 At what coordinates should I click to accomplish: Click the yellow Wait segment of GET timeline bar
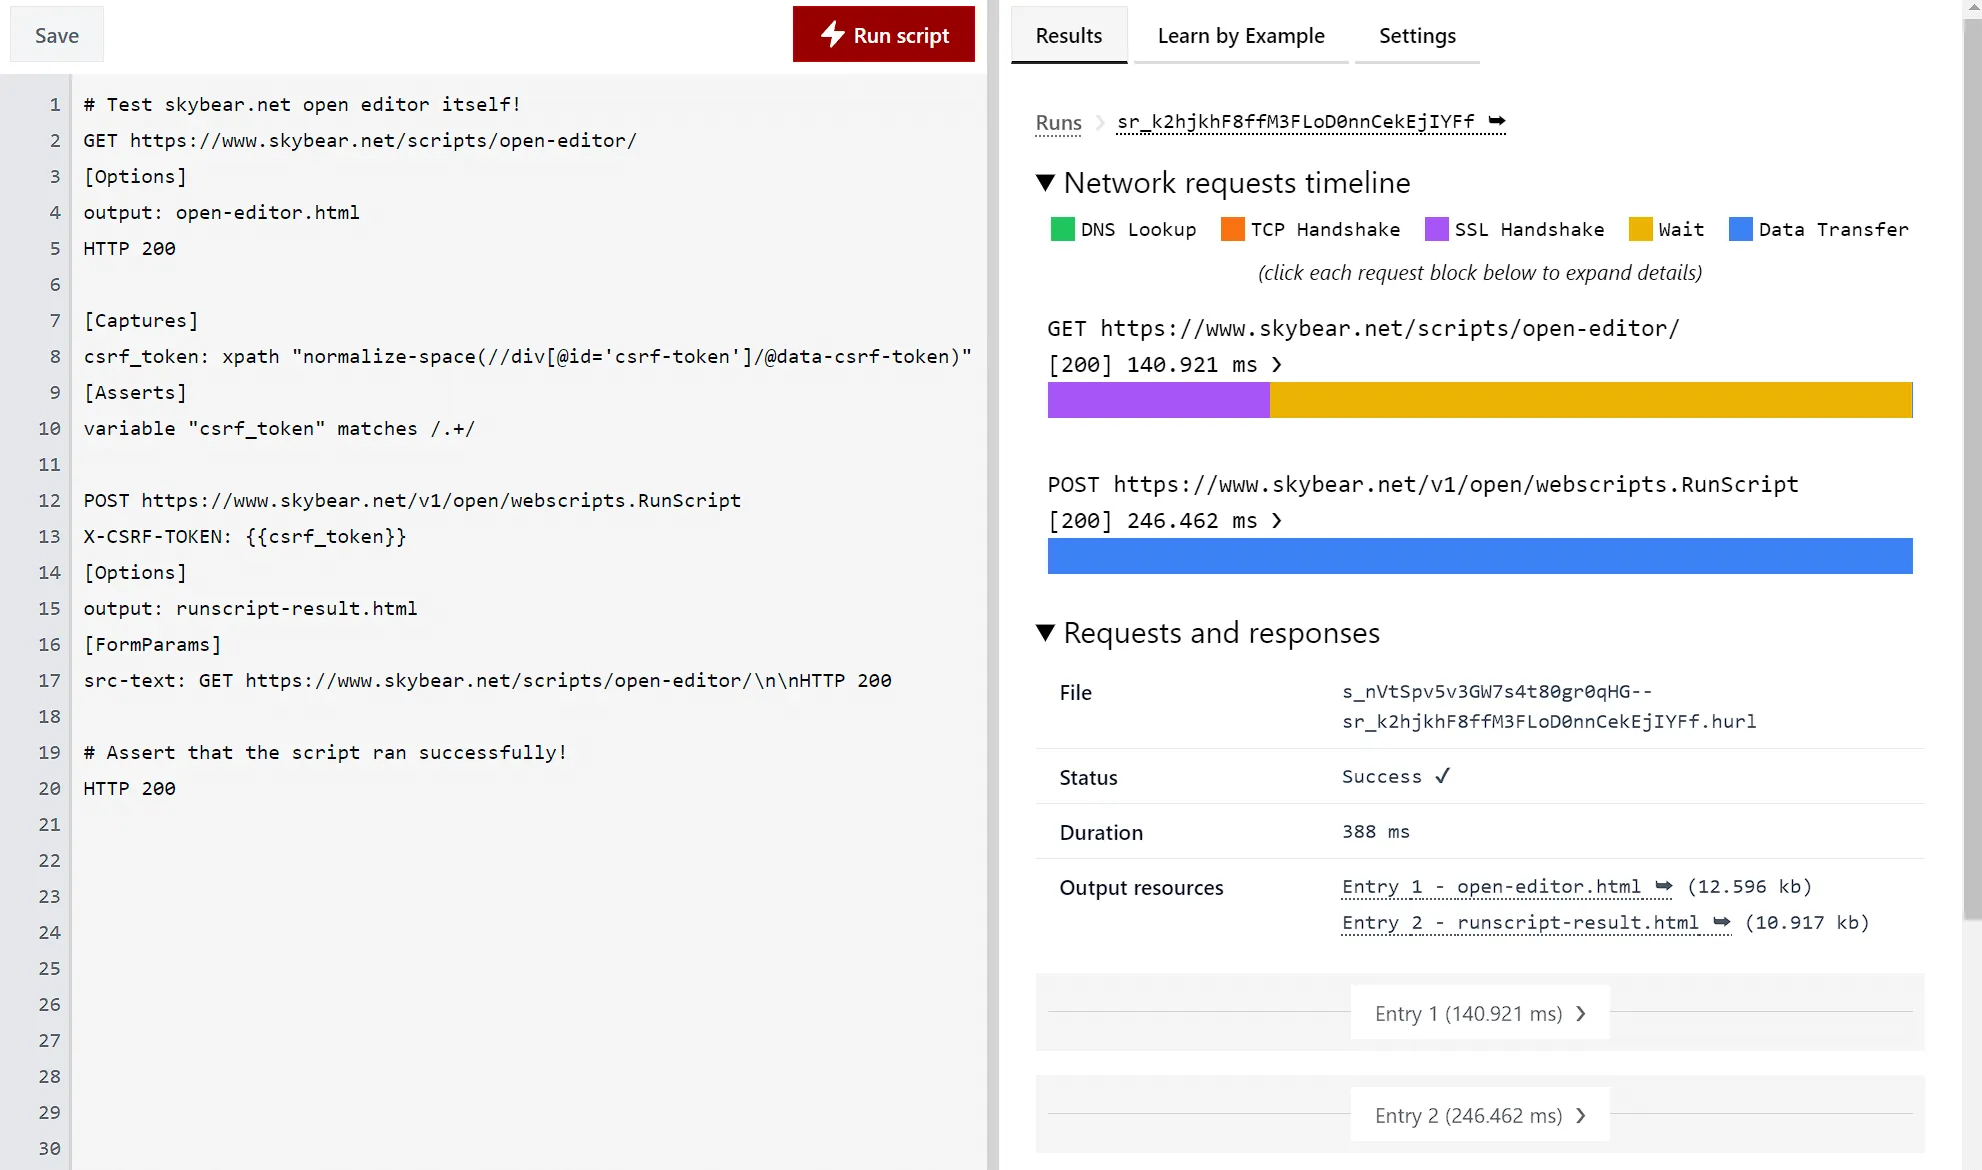coord(1591,400)
